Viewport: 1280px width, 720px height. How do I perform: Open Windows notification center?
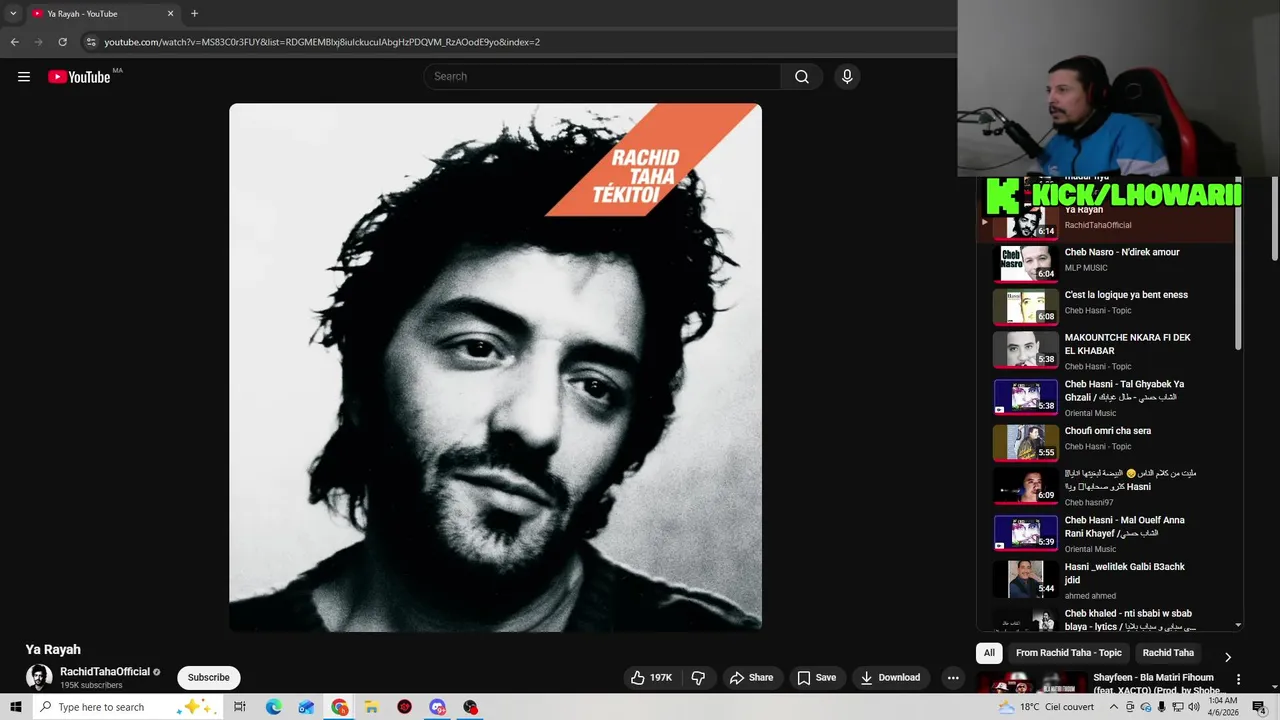[1259, 707]
